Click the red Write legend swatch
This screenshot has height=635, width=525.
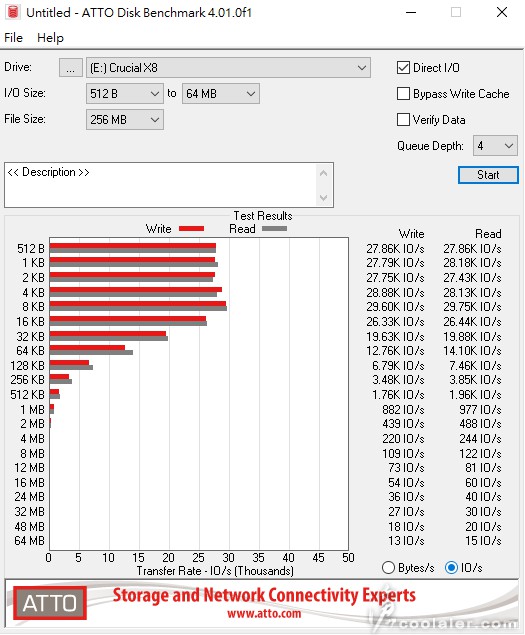click(191, 229)
